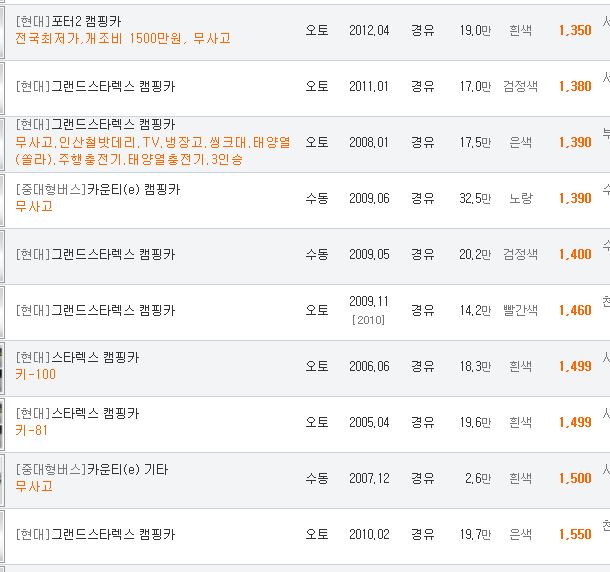Viewport: 610px width, 572px height.
Task: Click the date 2009.11
Action: [x=369, y=301]
